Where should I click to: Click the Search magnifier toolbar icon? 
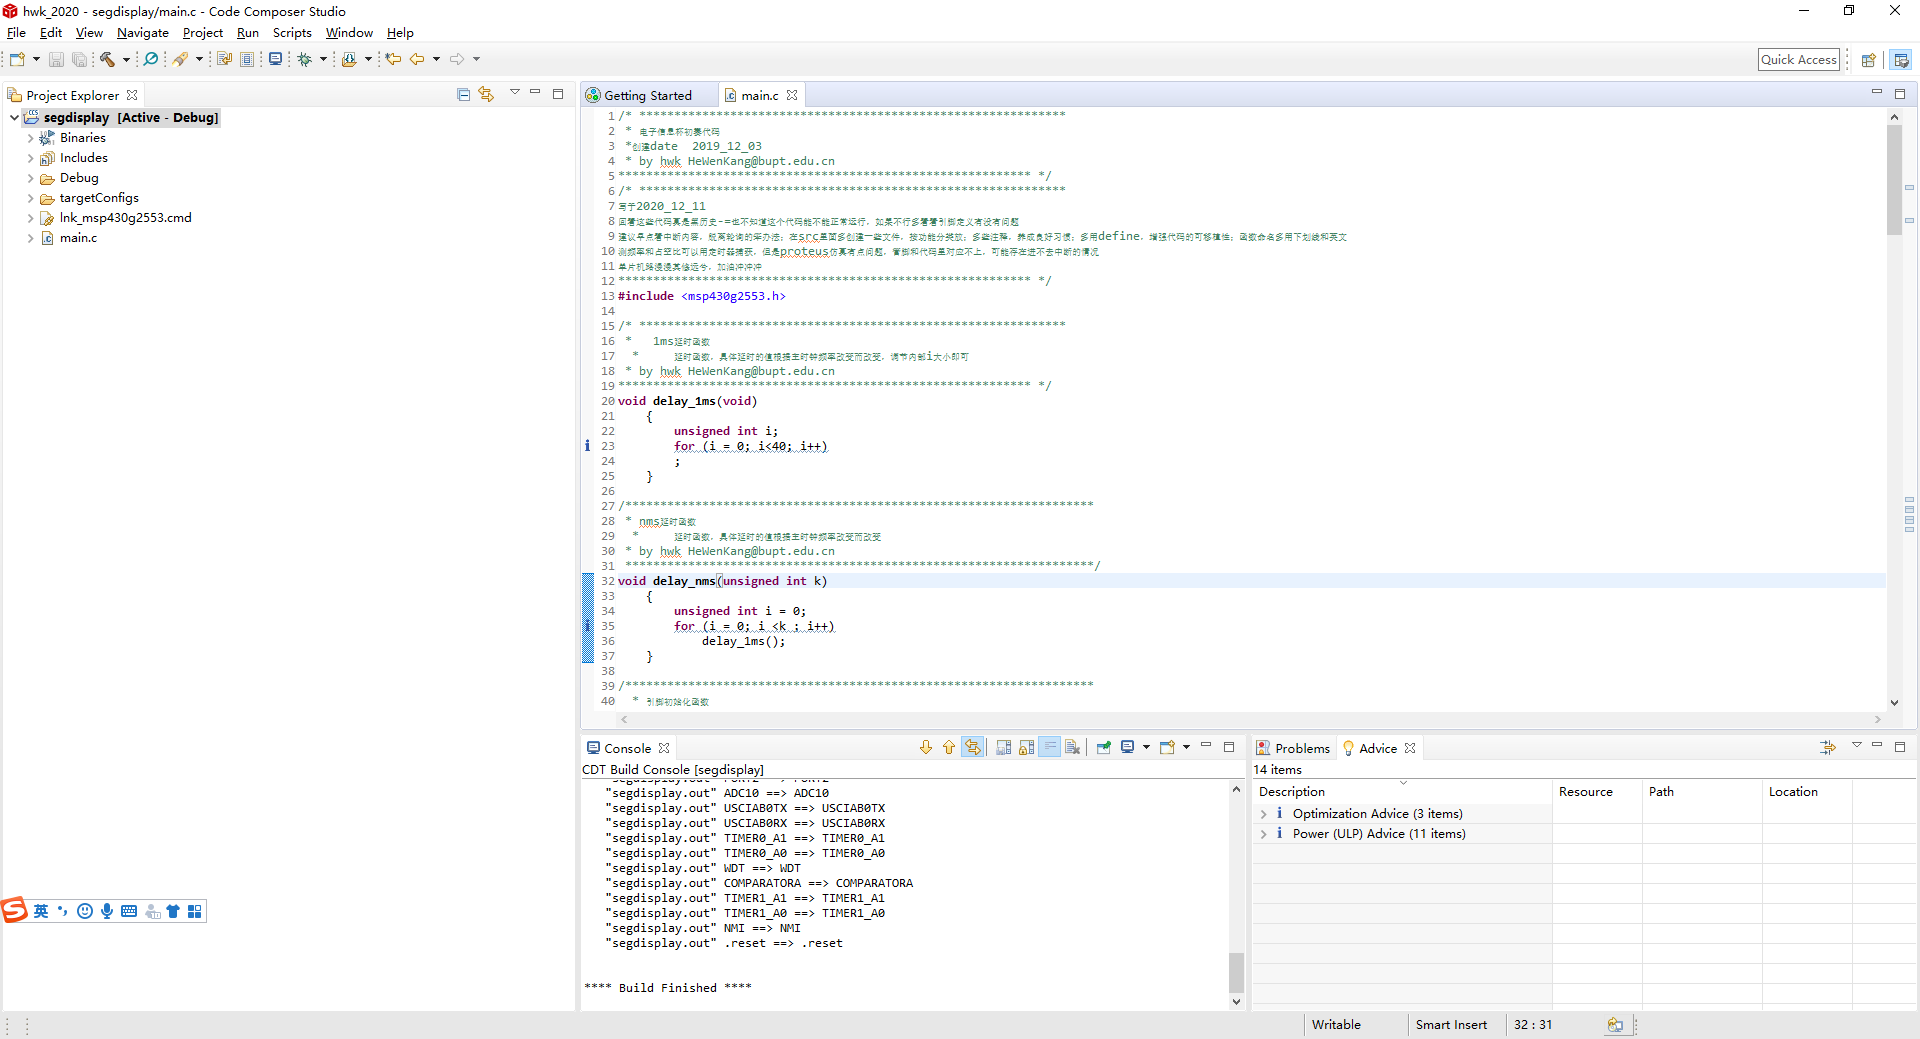pyautogui.click(x=151, y=60)
